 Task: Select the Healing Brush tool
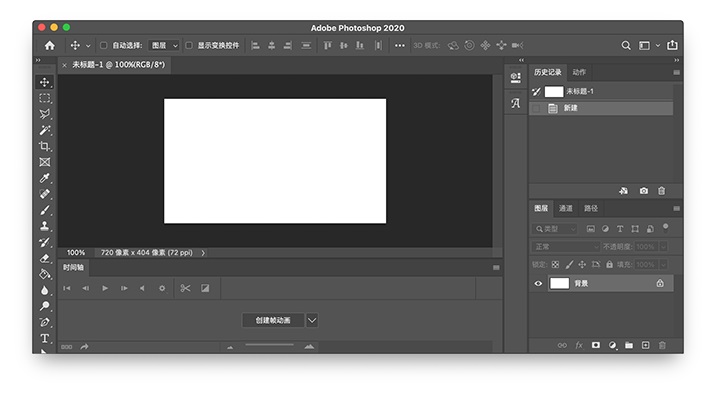(x=44, y=194)
